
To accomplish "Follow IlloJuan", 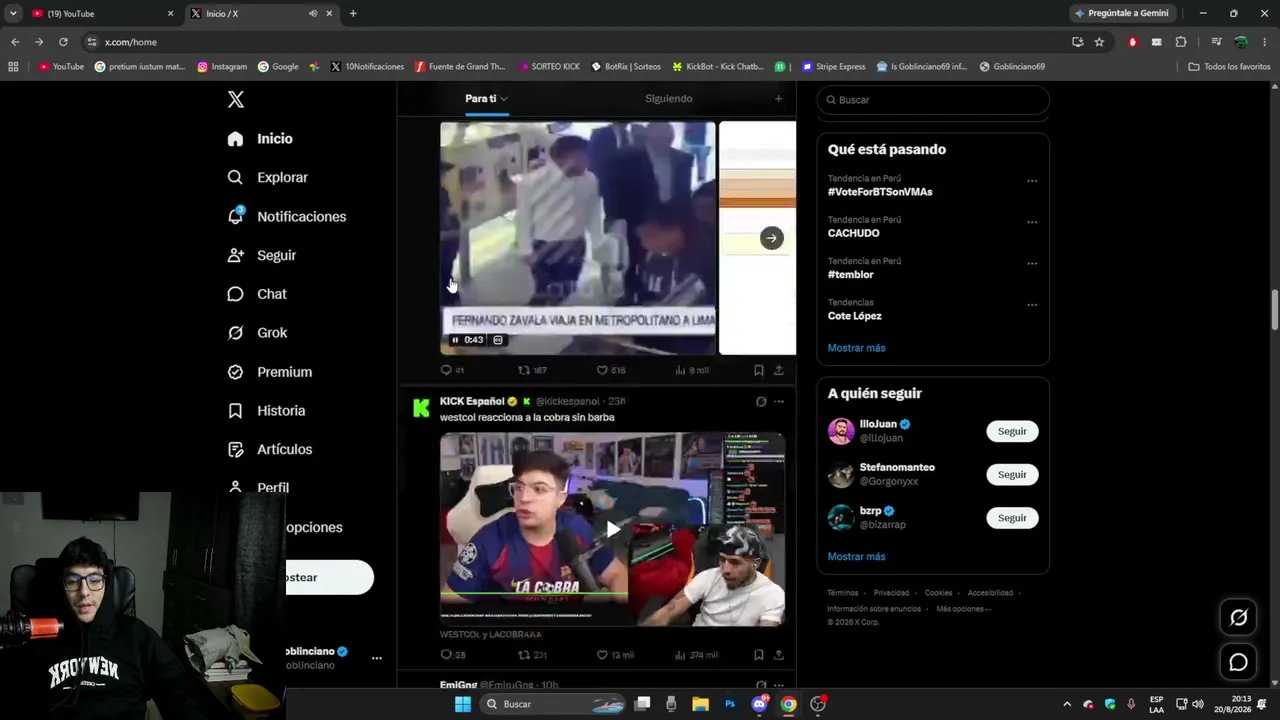I will tap(1012, 431).
